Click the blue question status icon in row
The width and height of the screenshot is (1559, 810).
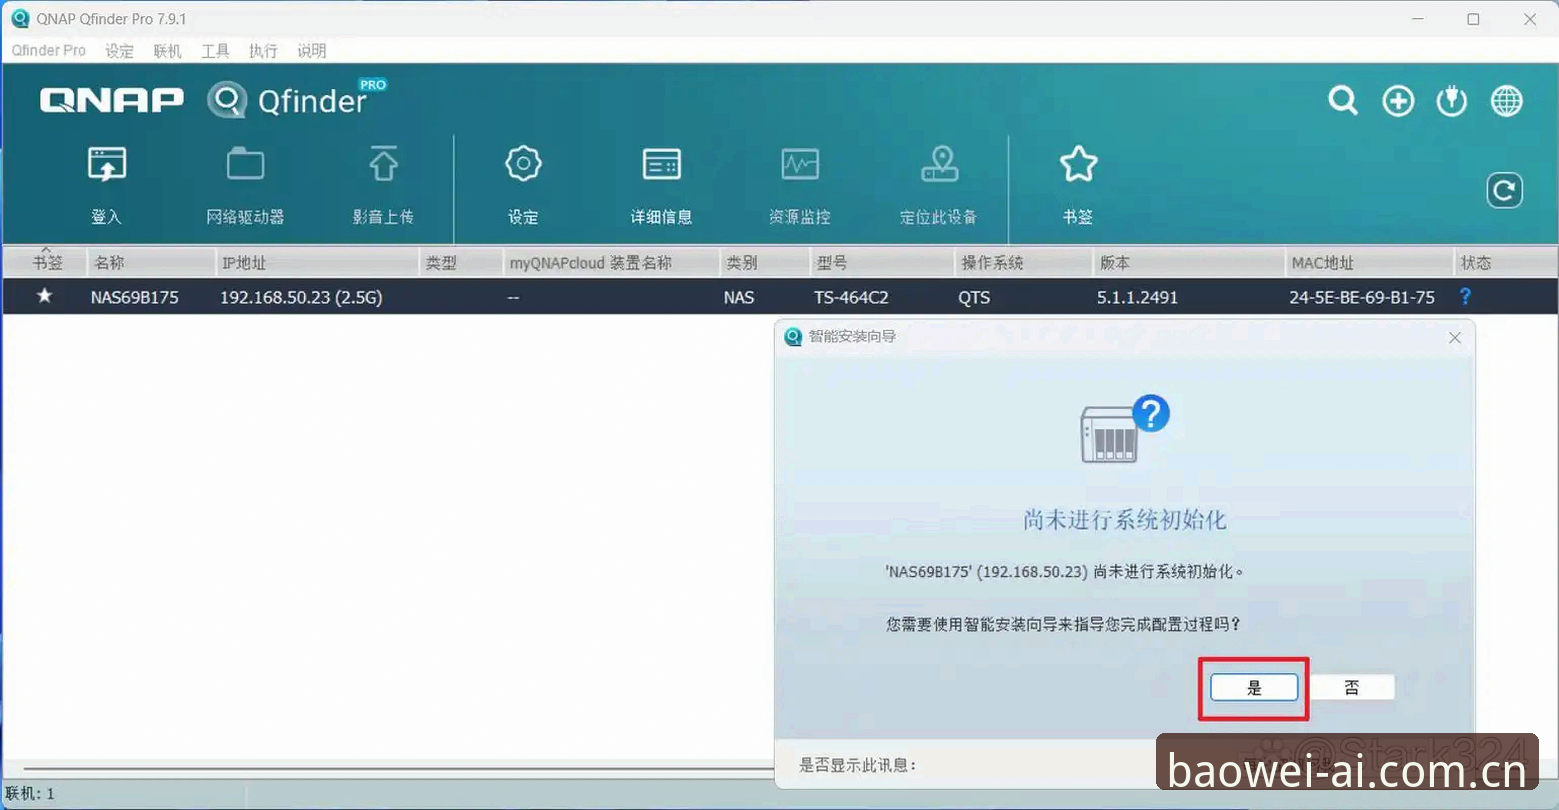pyautogui.click(x=1465, y=296)
